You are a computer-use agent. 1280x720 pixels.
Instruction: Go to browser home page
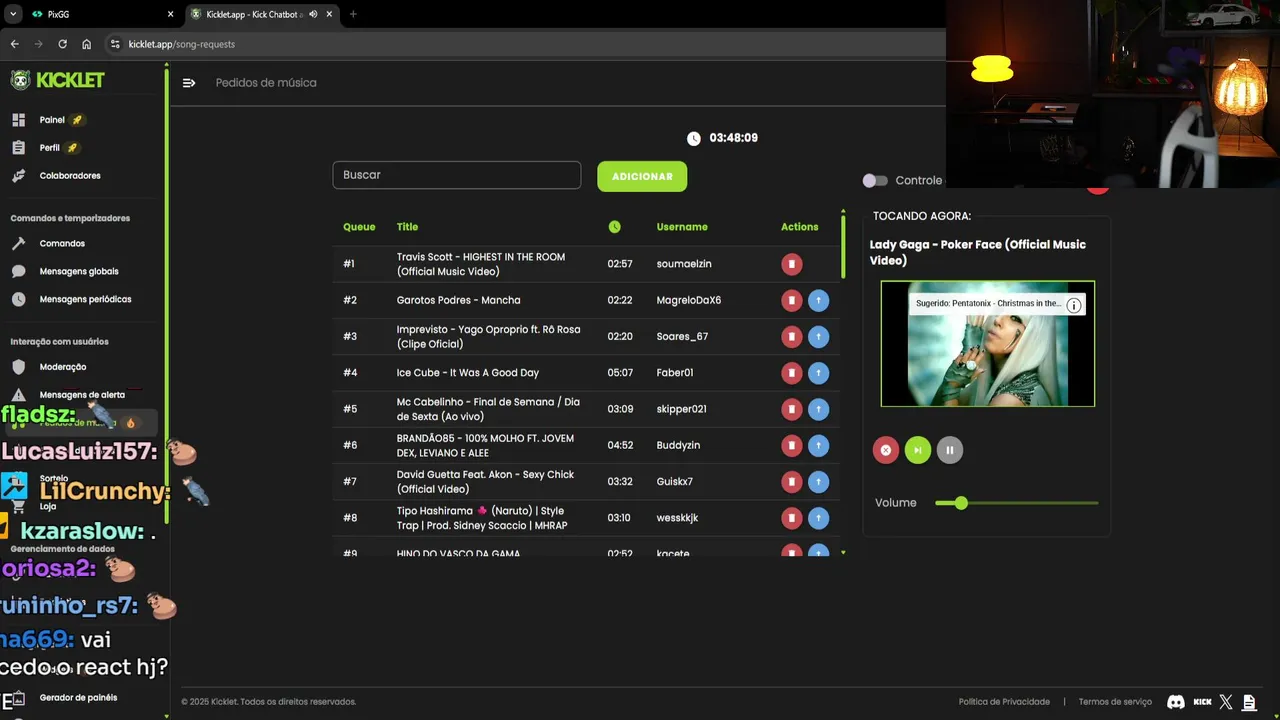87,44
